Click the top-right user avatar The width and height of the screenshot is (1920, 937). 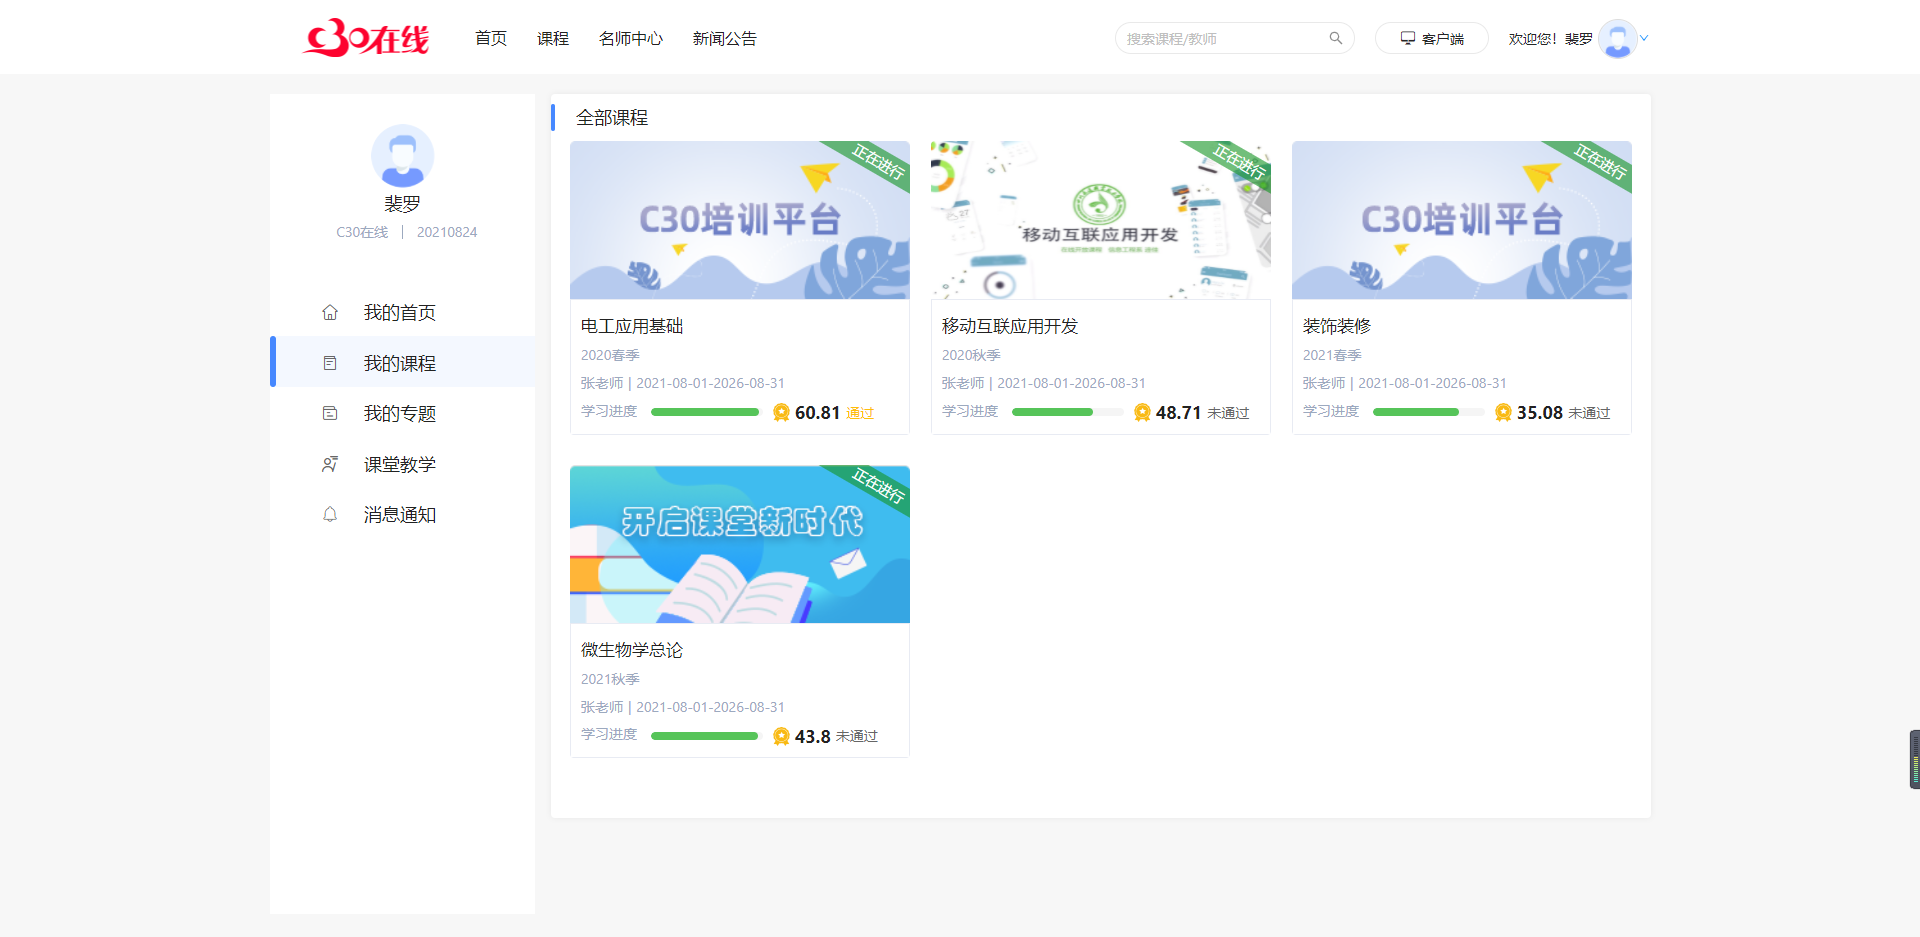point(1617,39)
